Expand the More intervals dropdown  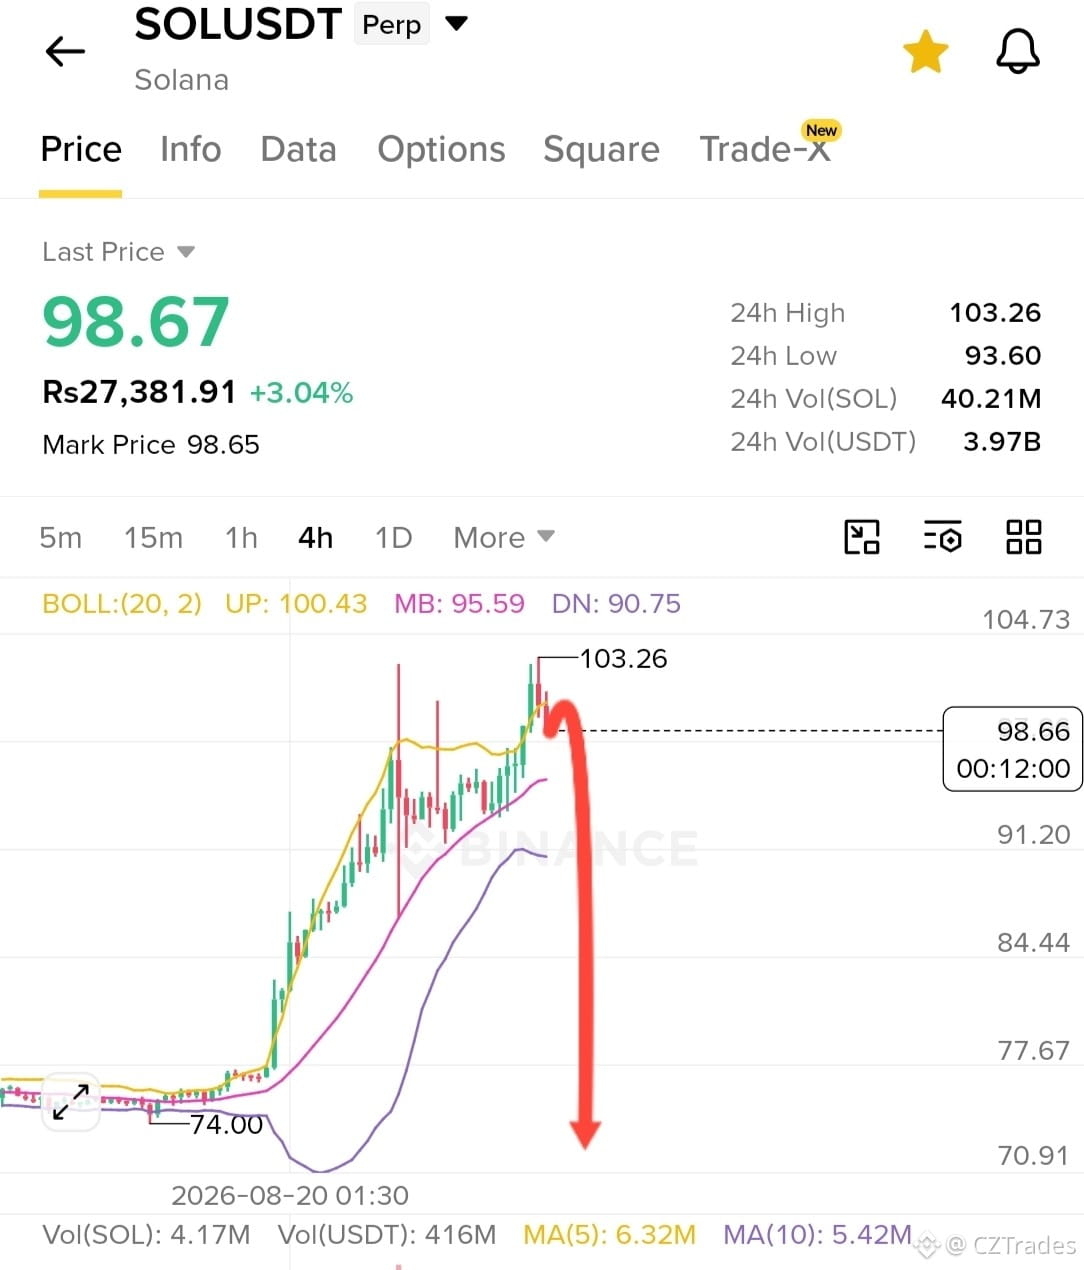[503, 538]
